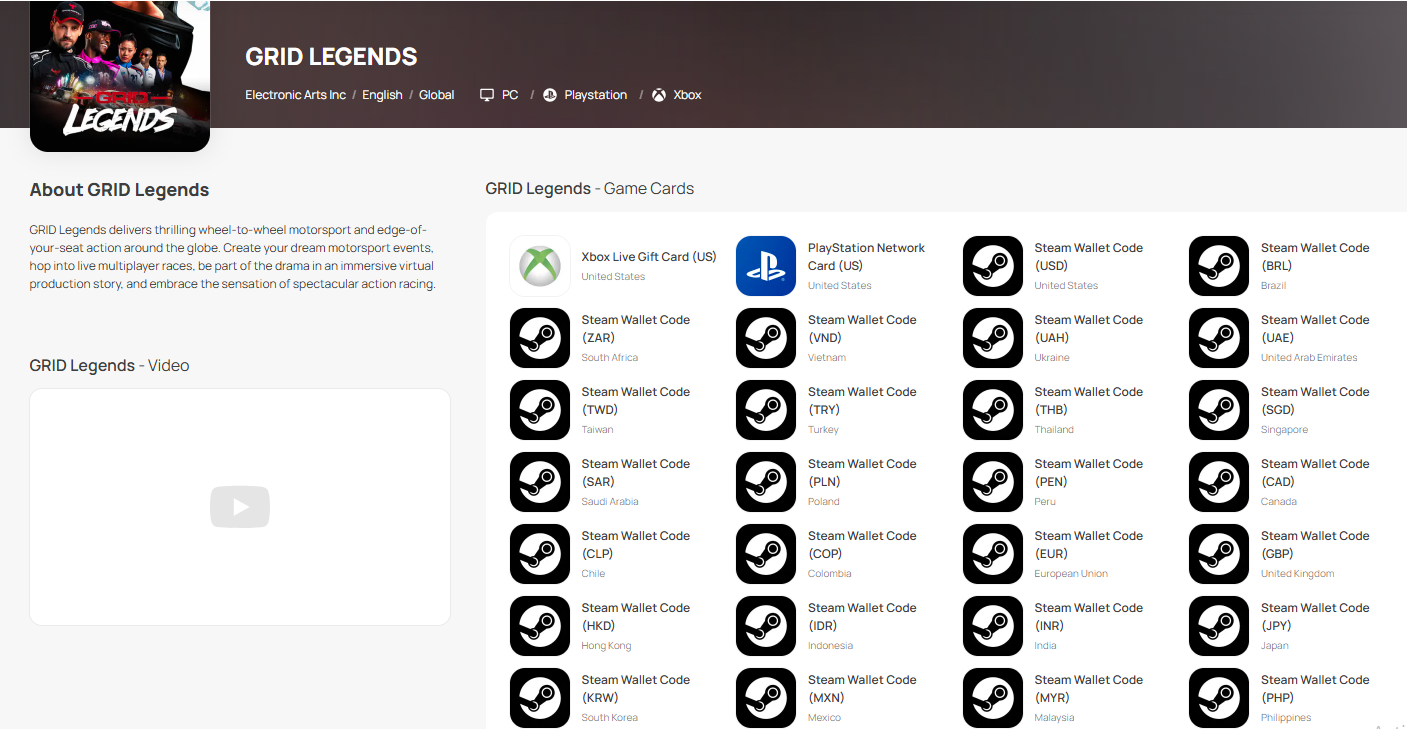Open the GRID Legends cover art thumbnail
Screen dimensions: 1407x729
[120, 75]
